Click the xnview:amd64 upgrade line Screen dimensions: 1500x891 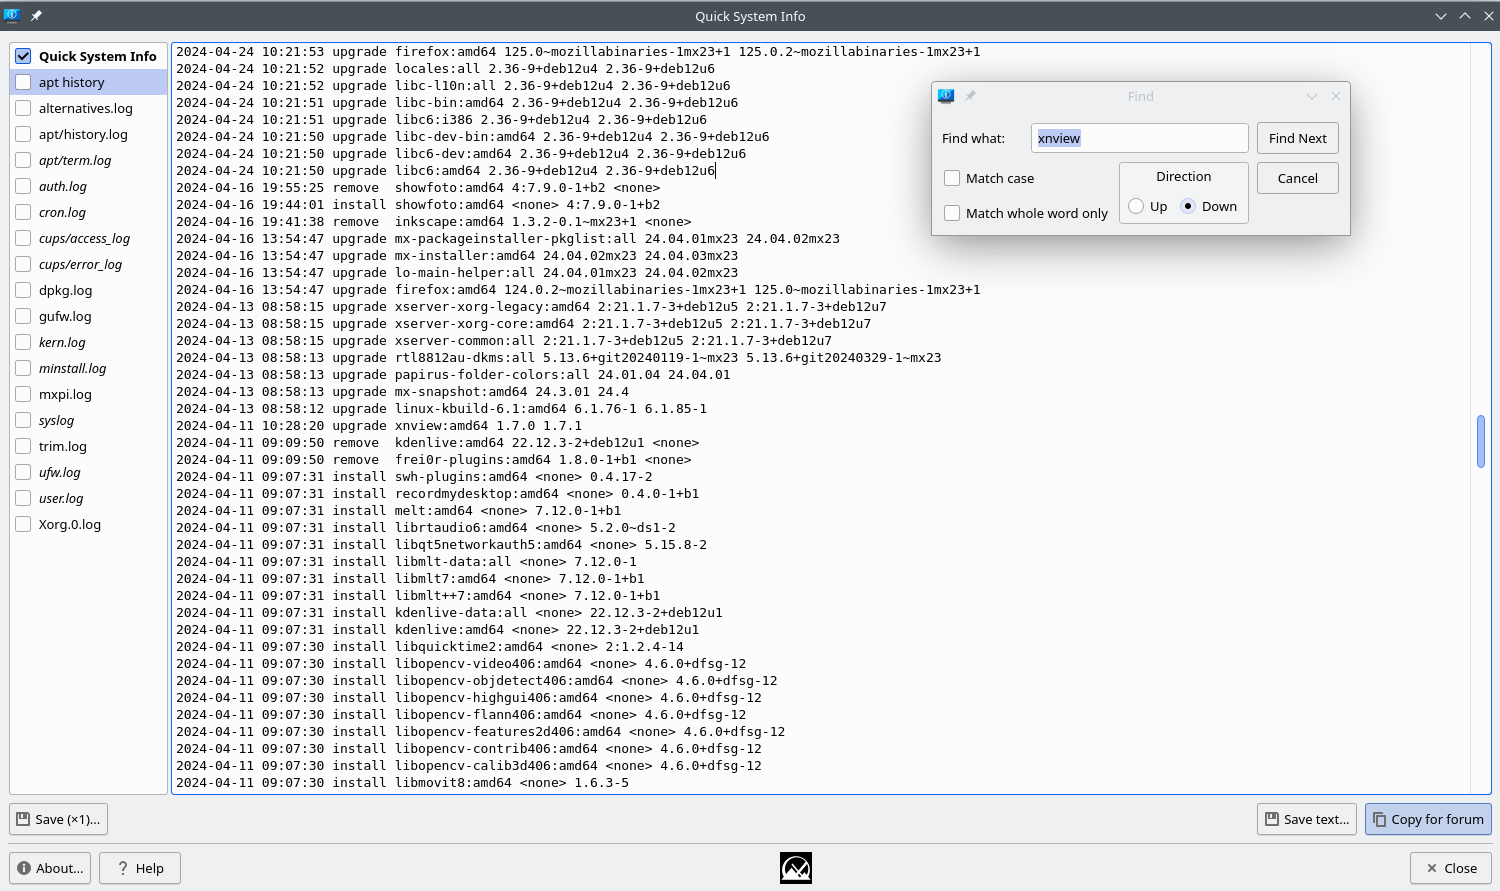coord(379,426)
